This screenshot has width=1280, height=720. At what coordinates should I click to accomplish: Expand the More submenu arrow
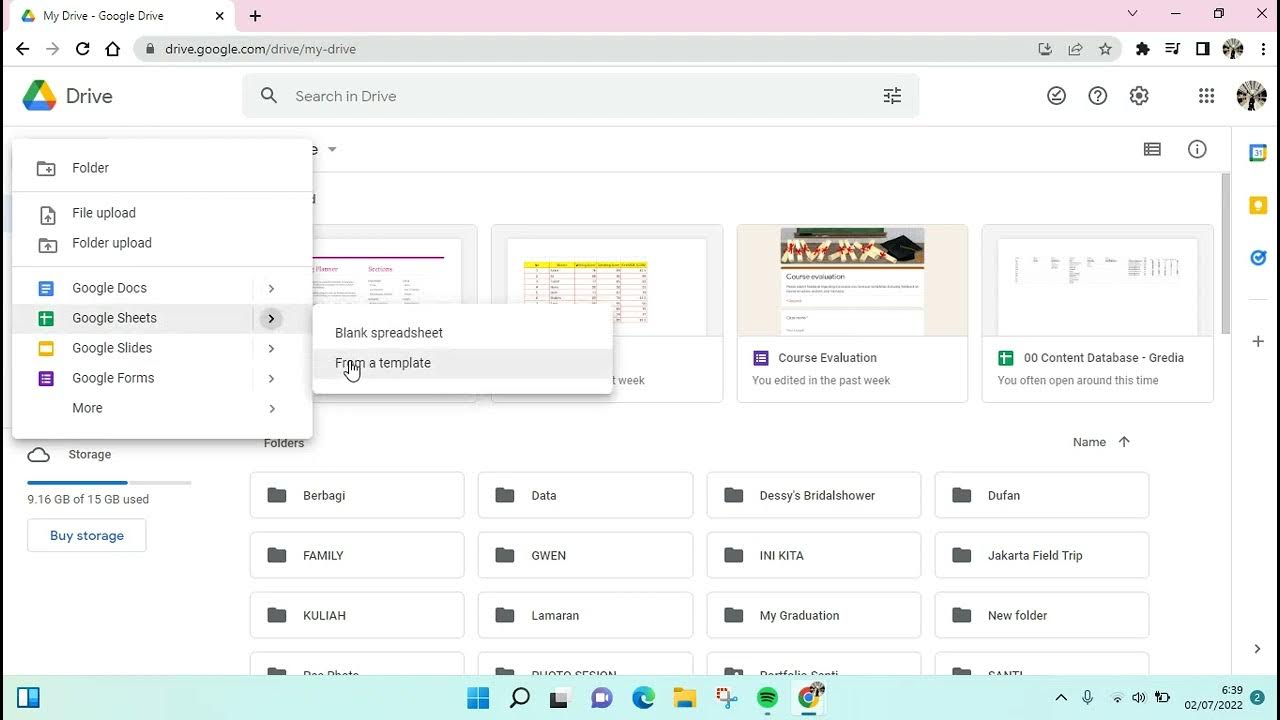(x=271, y=408)
